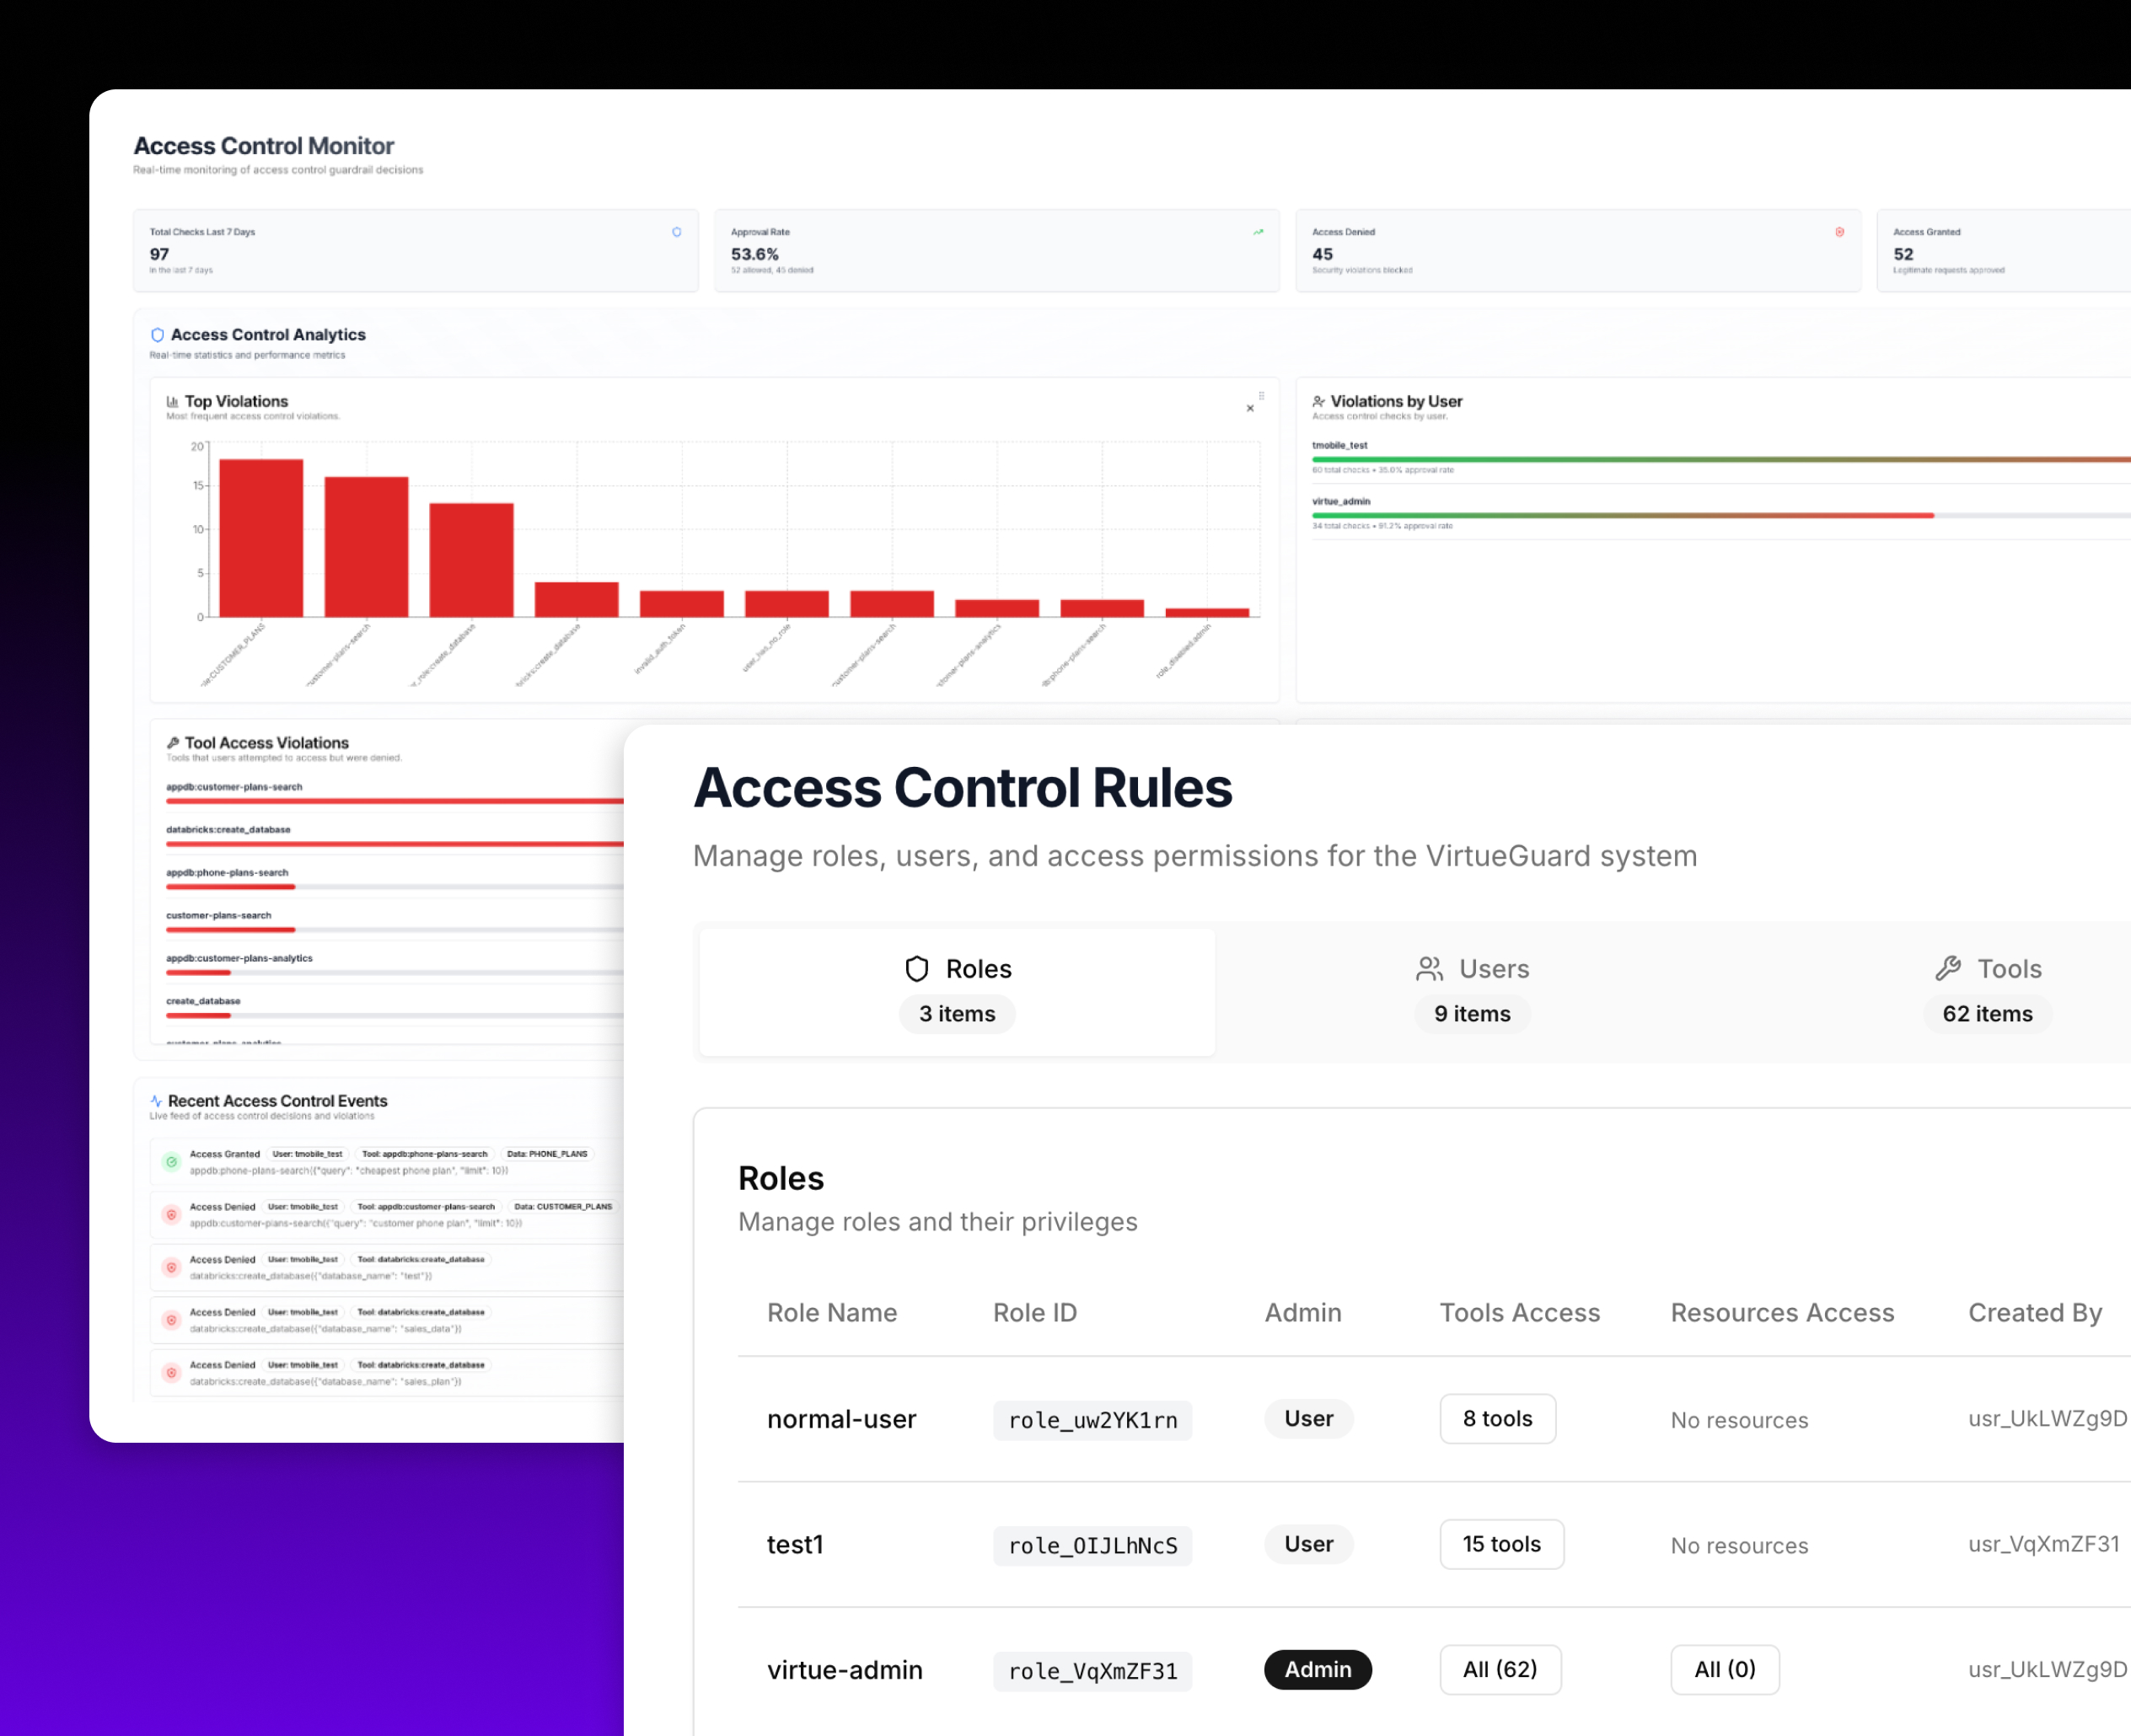Click red shield icon in Access Denied card
2131x1736 pixels.
click(x=1839, y=232)
